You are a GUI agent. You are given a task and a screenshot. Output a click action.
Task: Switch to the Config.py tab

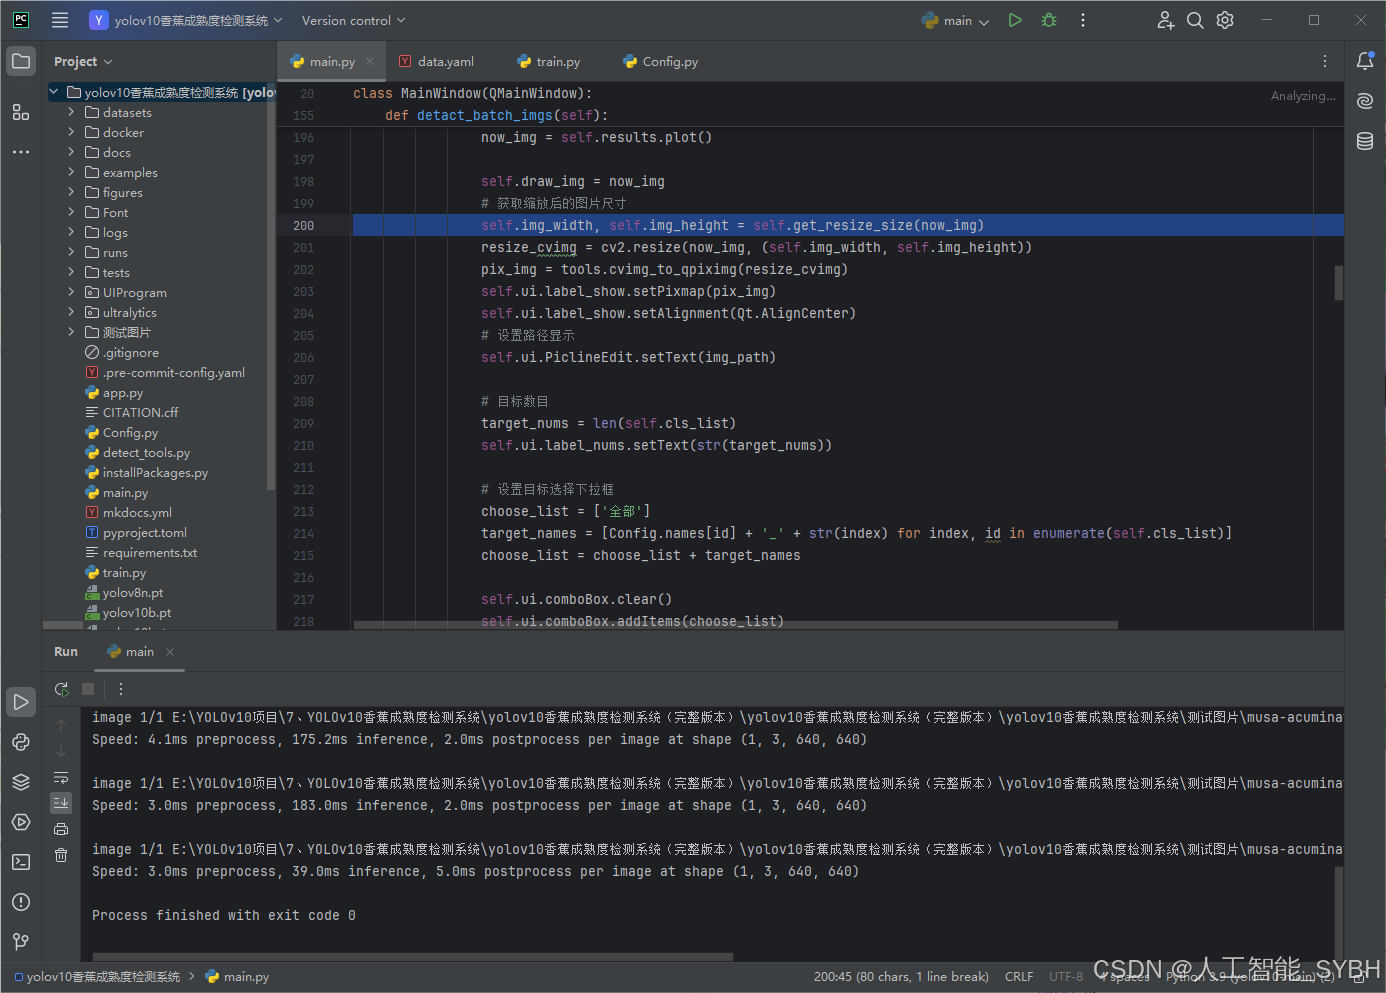661,62
